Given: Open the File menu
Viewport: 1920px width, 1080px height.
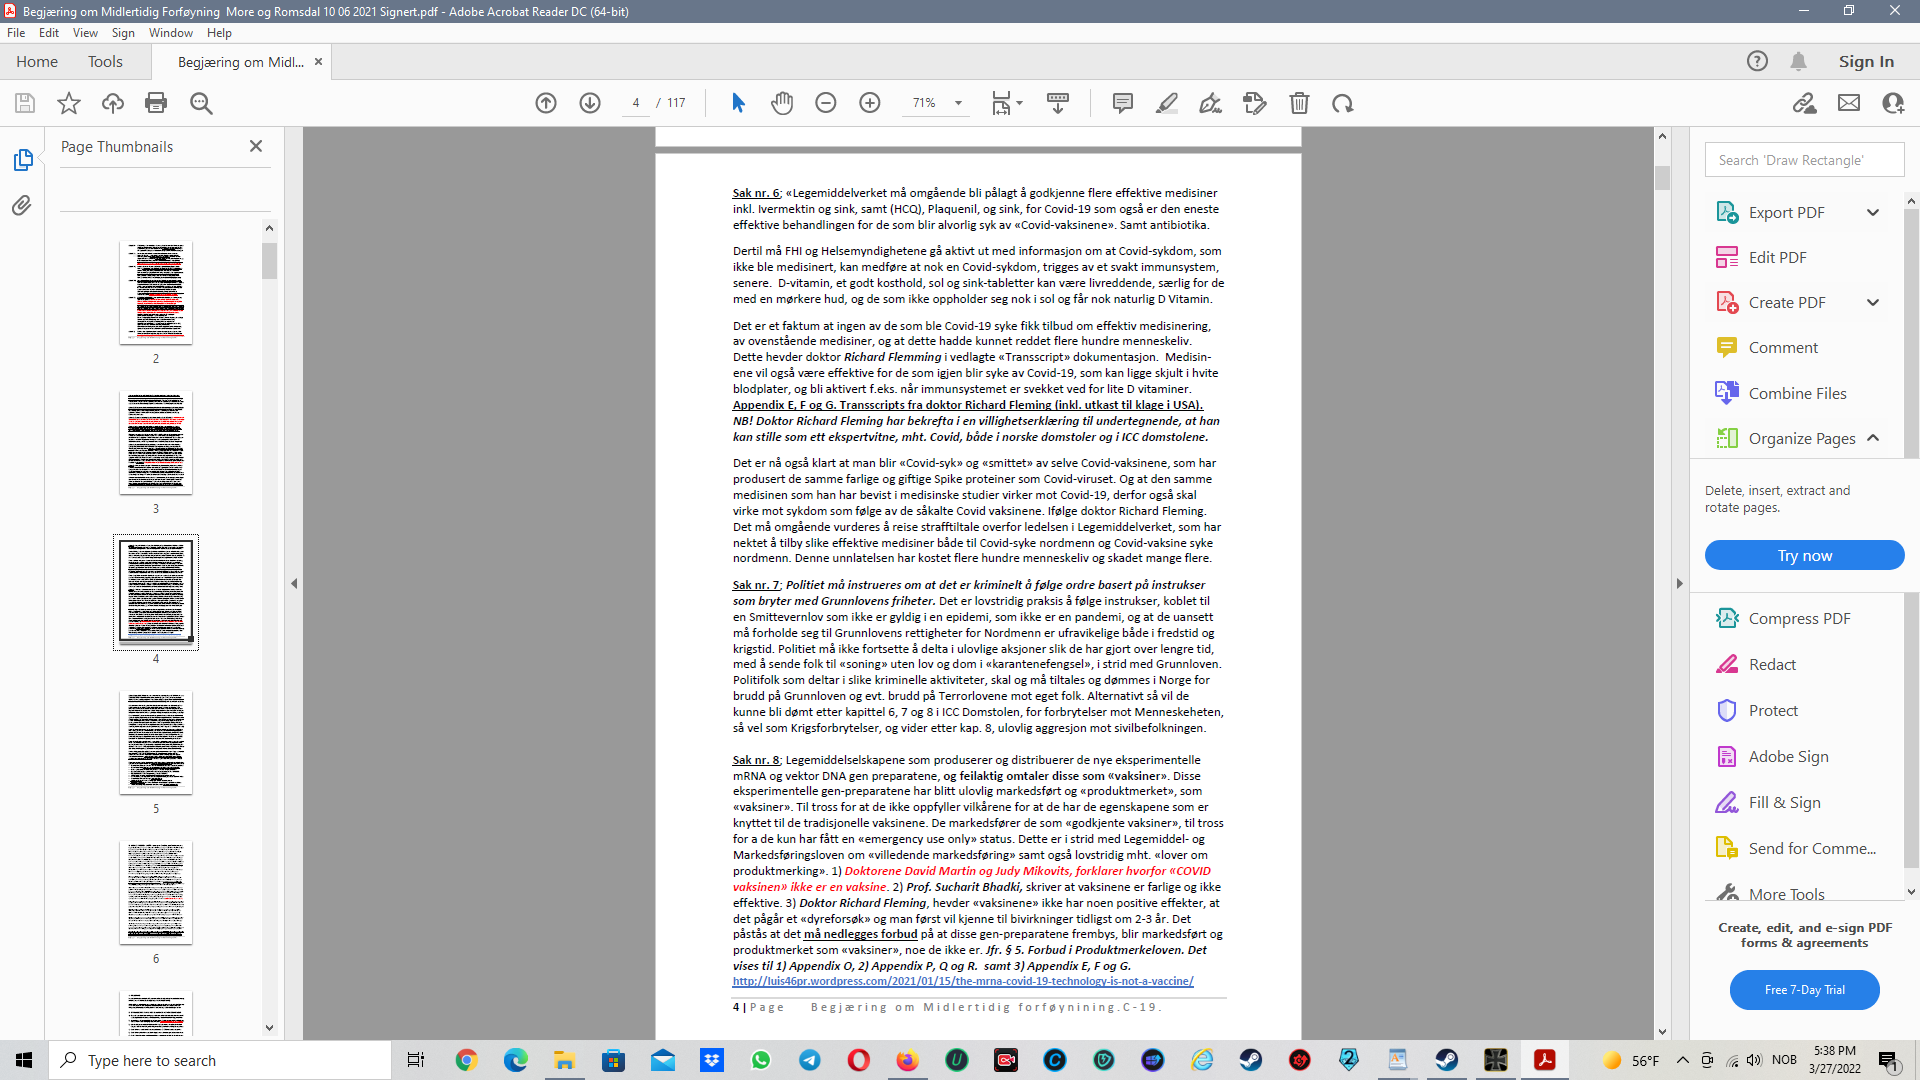Looking at the screenshot, I should coord(16,33).
